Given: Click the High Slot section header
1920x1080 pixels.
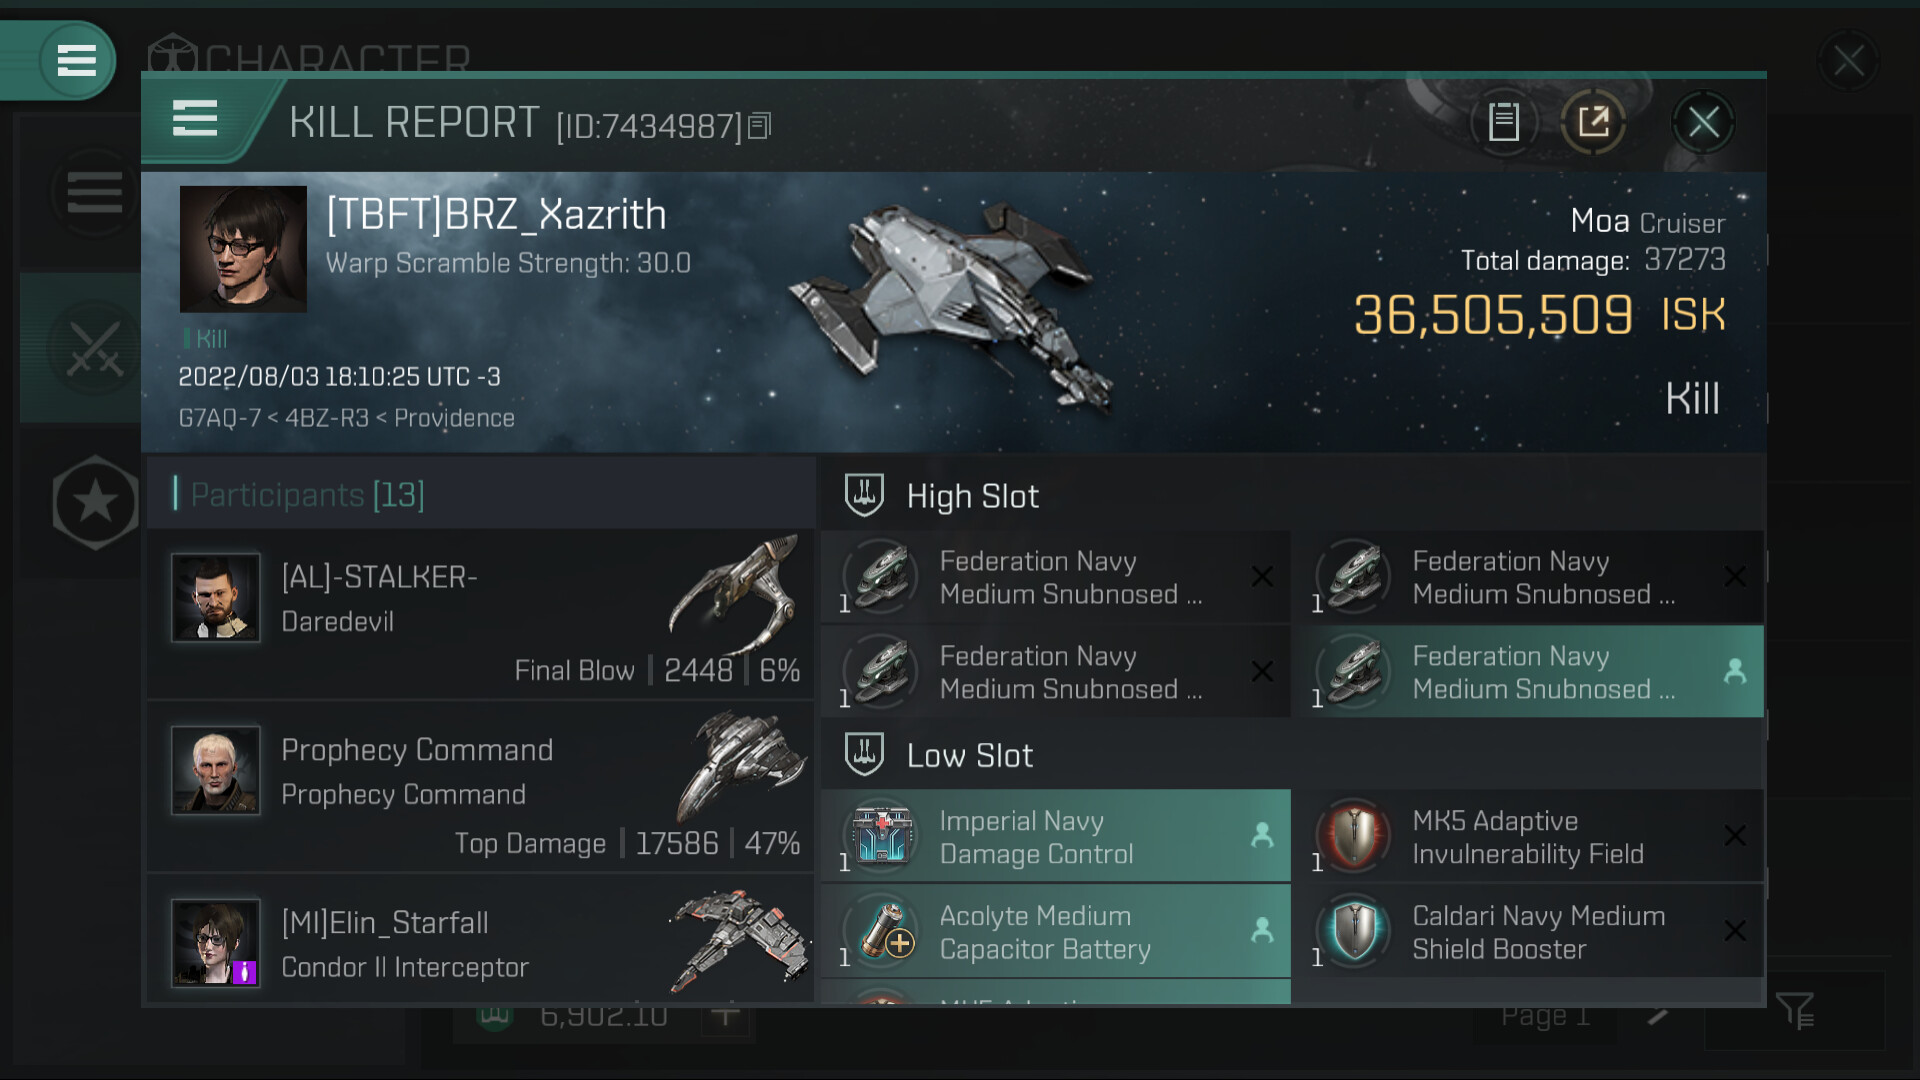Looking at the screenshot, I should click(972, 496).
